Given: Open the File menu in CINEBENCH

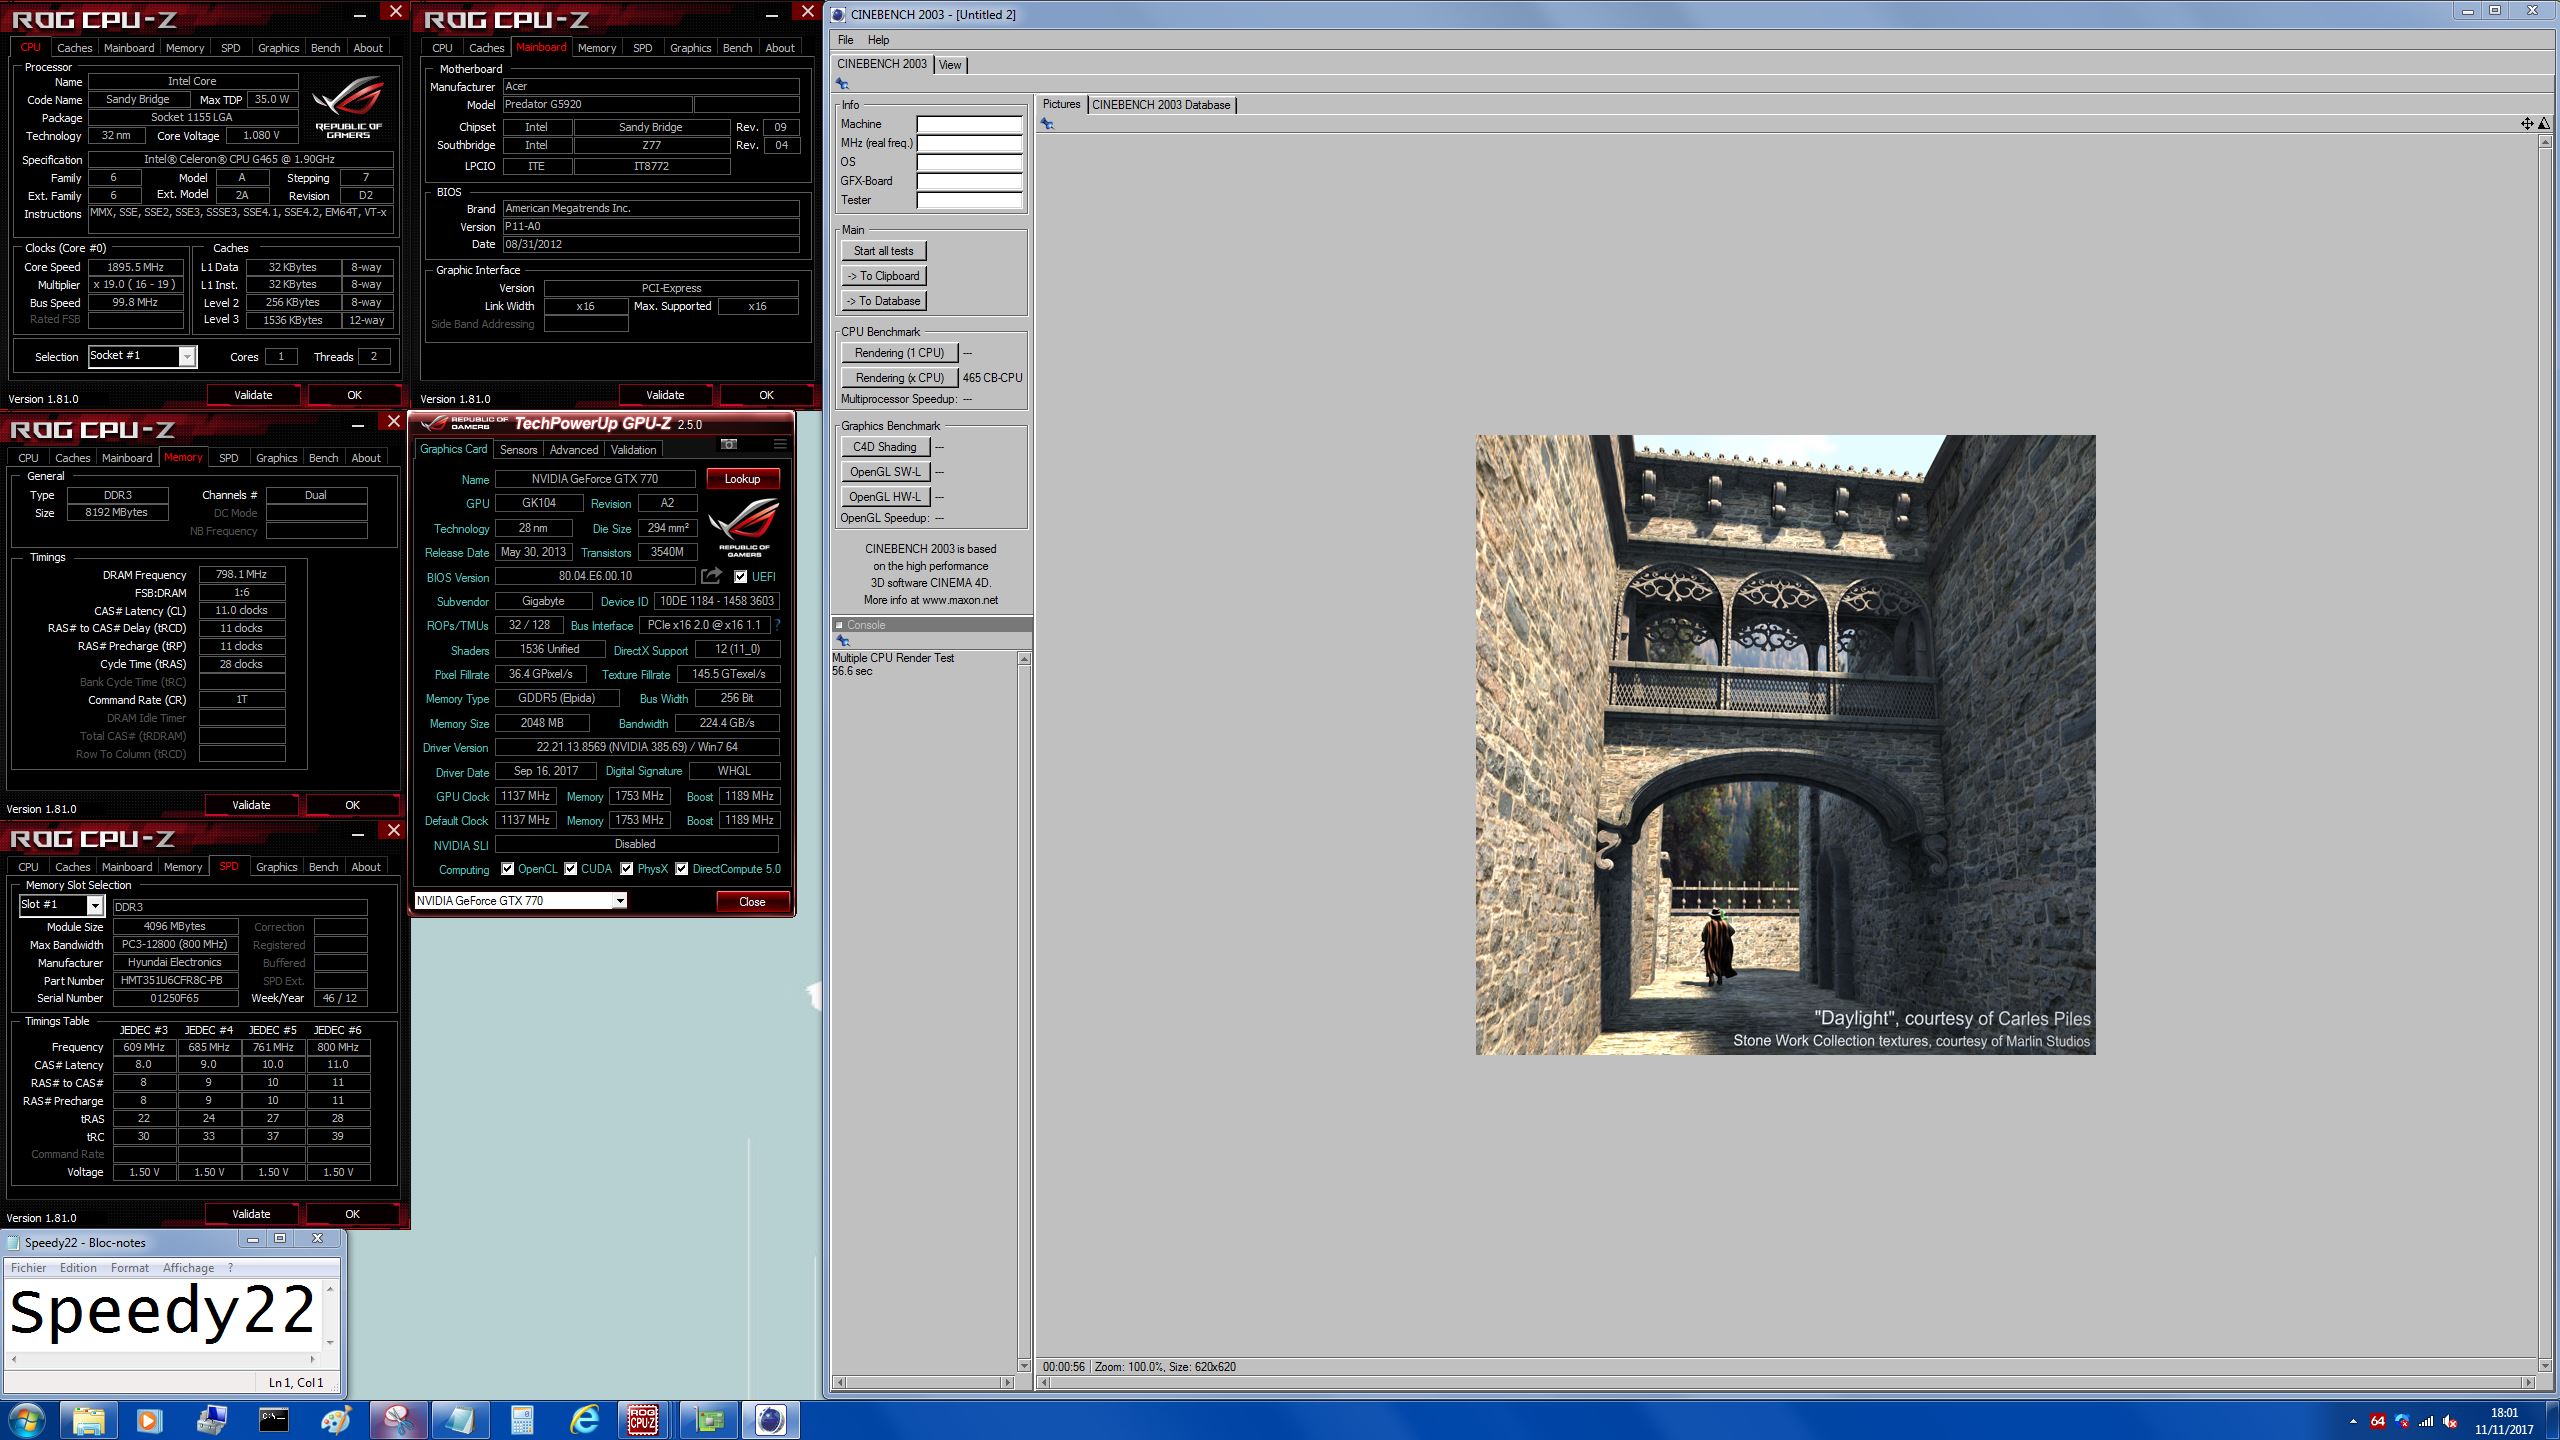Looking at the screenshot, I should [x=845, y=40].
